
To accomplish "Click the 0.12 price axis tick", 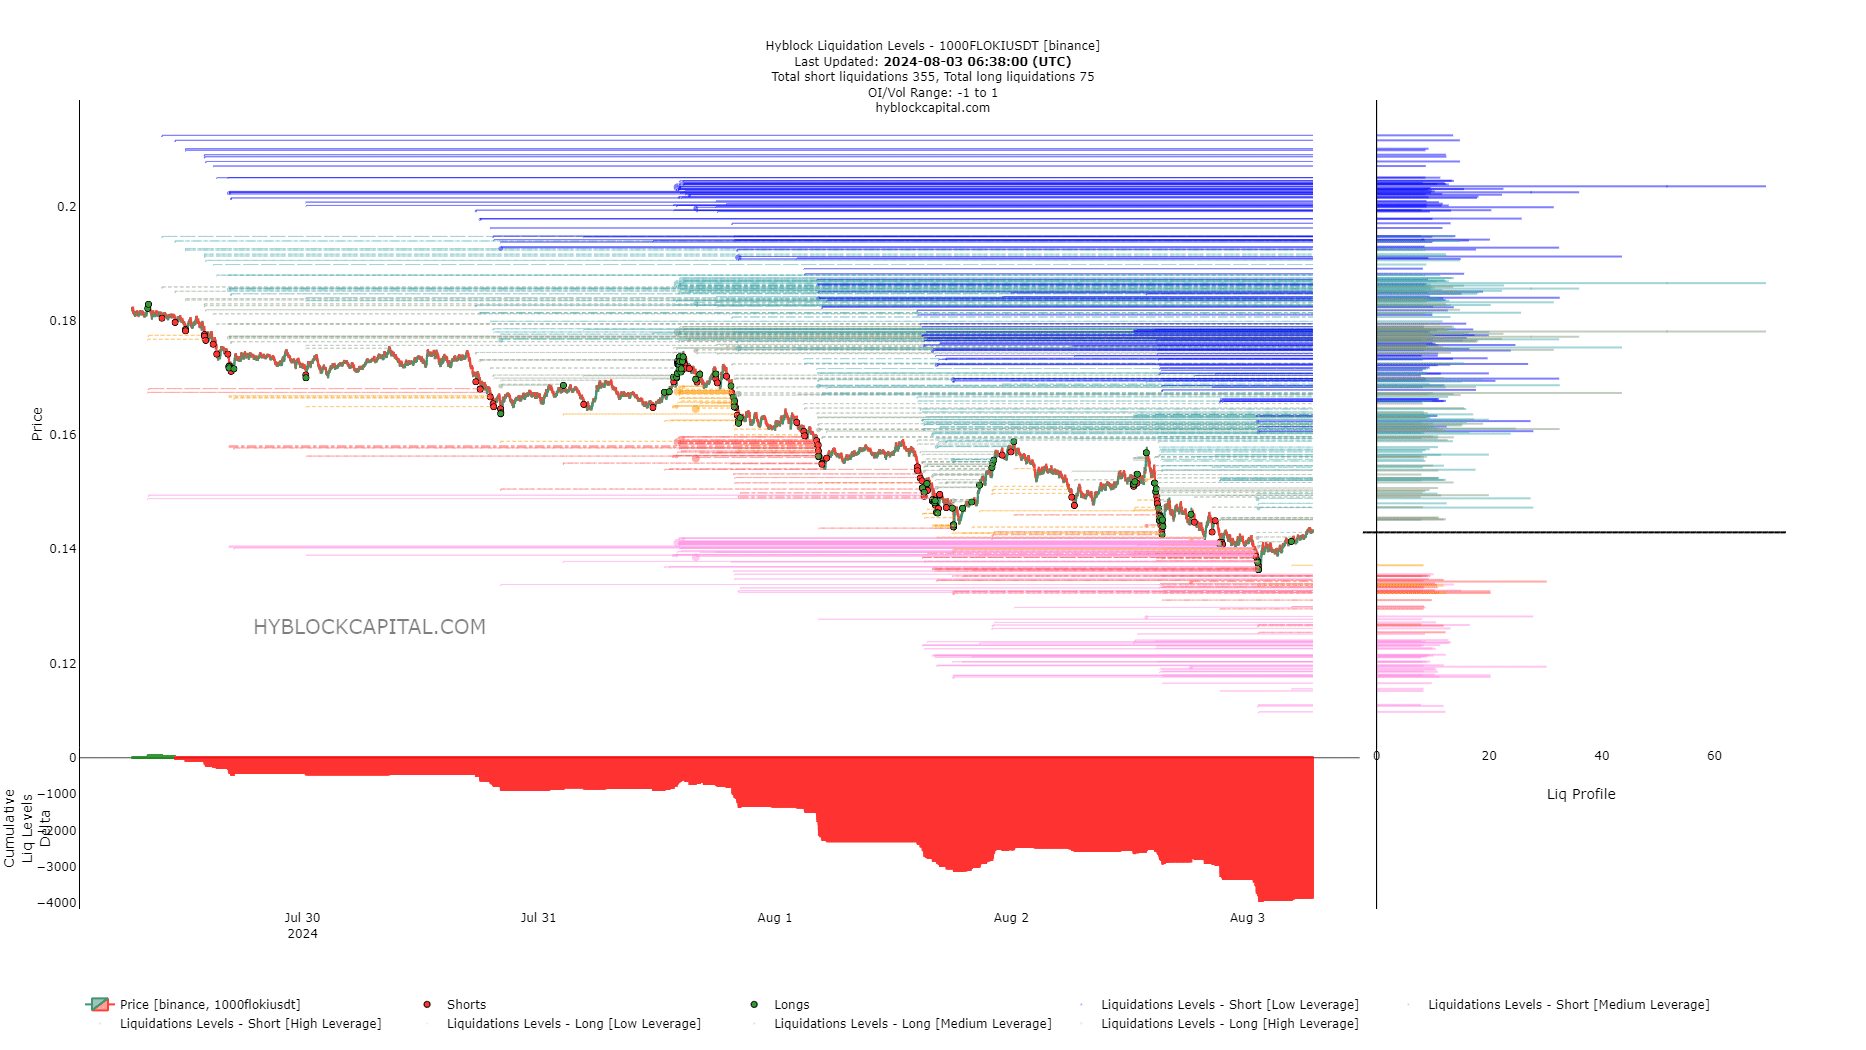I will (62, 663).
